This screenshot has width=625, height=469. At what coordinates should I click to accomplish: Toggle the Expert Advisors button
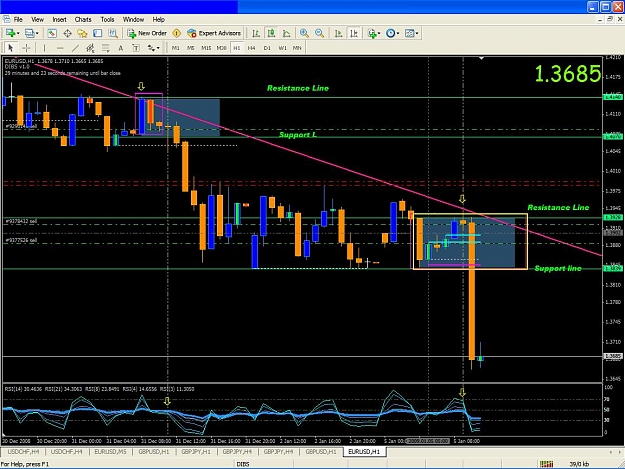tap(214, 33)
